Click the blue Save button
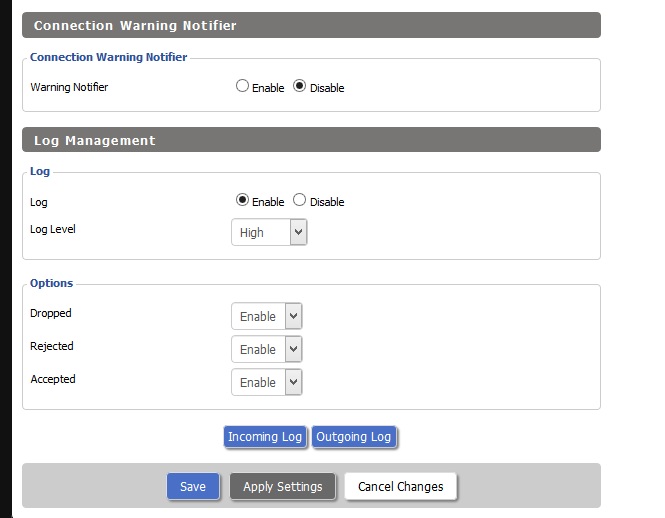Viewport: 665px width, 518px height. [193, 486]
